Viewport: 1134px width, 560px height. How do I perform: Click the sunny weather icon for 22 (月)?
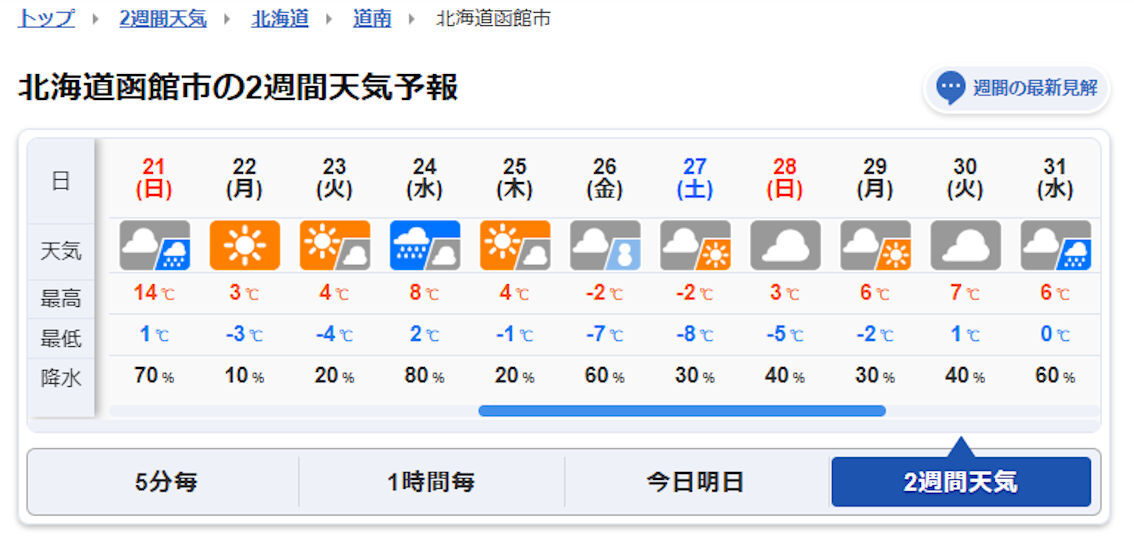pos(244,245)
